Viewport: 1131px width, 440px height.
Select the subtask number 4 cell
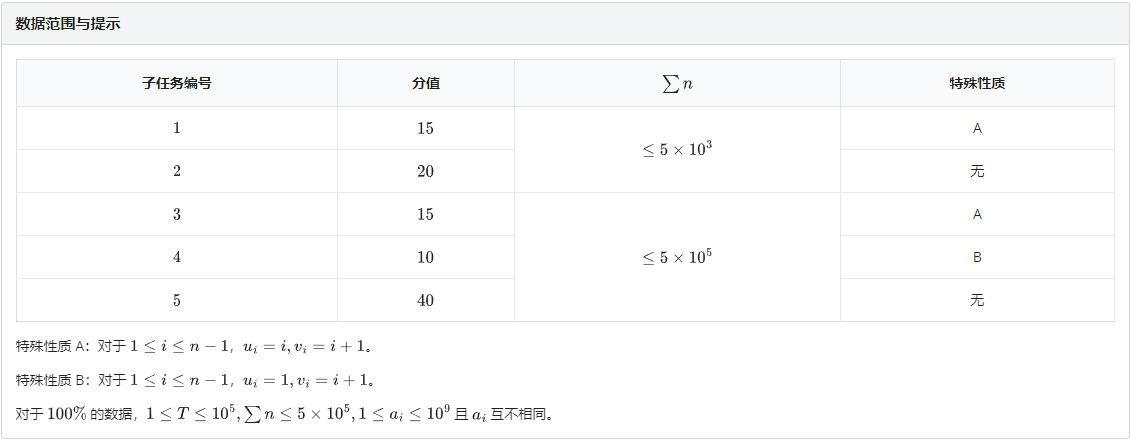coord(177,257)
